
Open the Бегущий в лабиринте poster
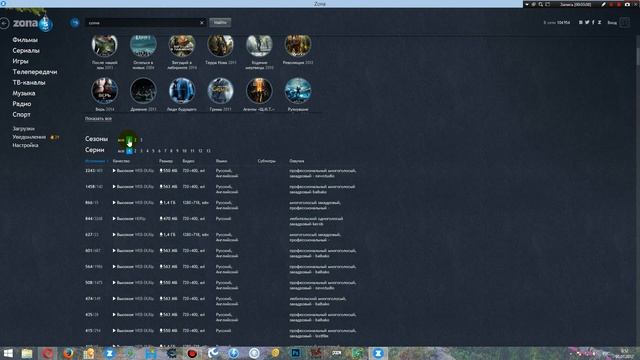click(182, 45)
